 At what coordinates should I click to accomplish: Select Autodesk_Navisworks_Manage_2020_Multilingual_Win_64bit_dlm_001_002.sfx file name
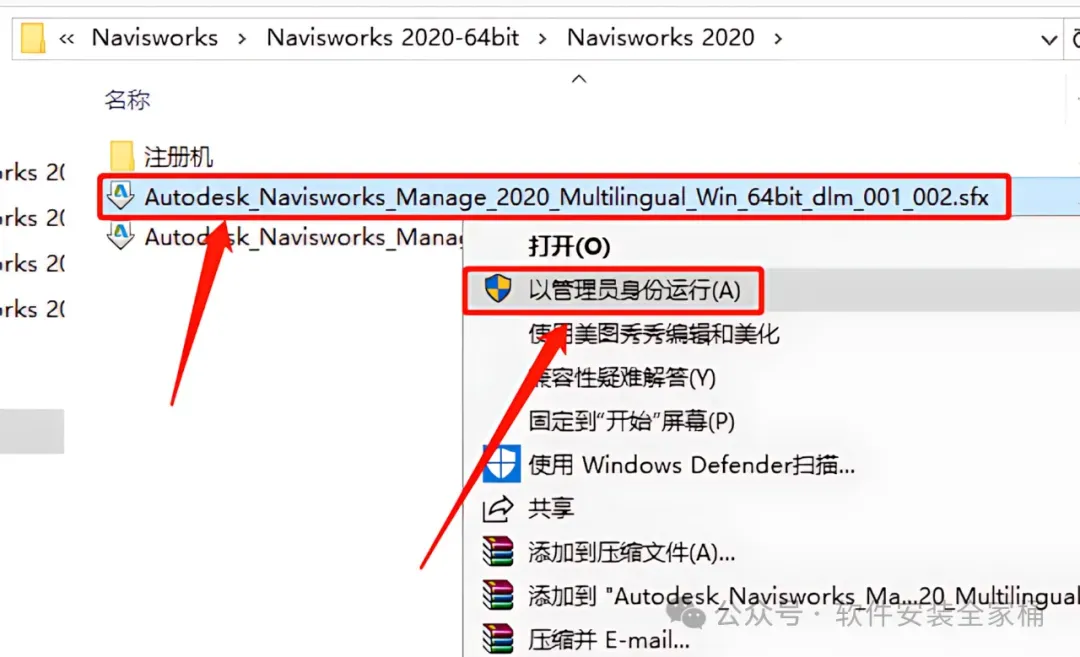pyautogui.click(x=566, y=198)
